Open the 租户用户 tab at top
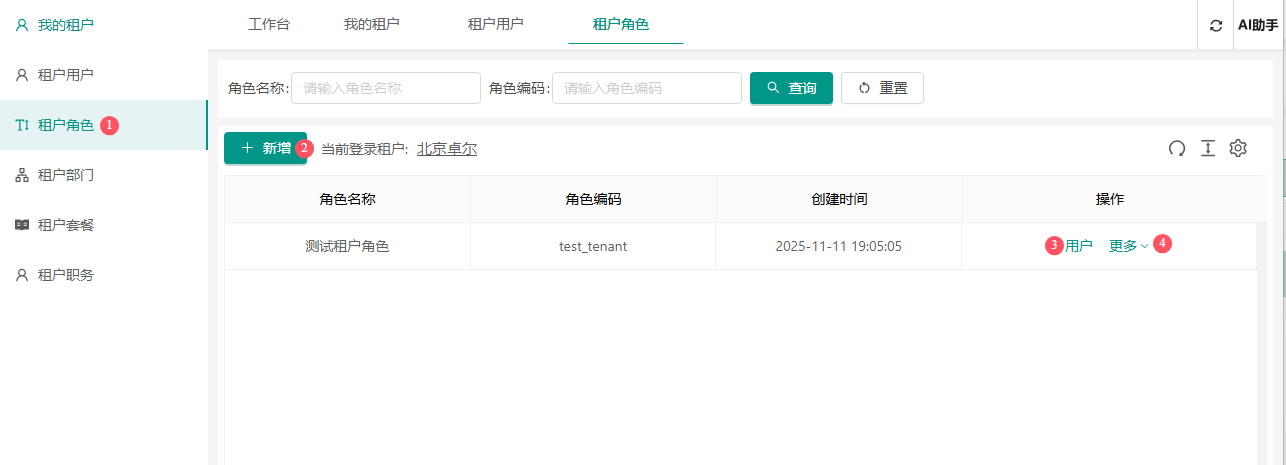The width and height of the screenshot is (1286, 465). [x=496, y=24]
